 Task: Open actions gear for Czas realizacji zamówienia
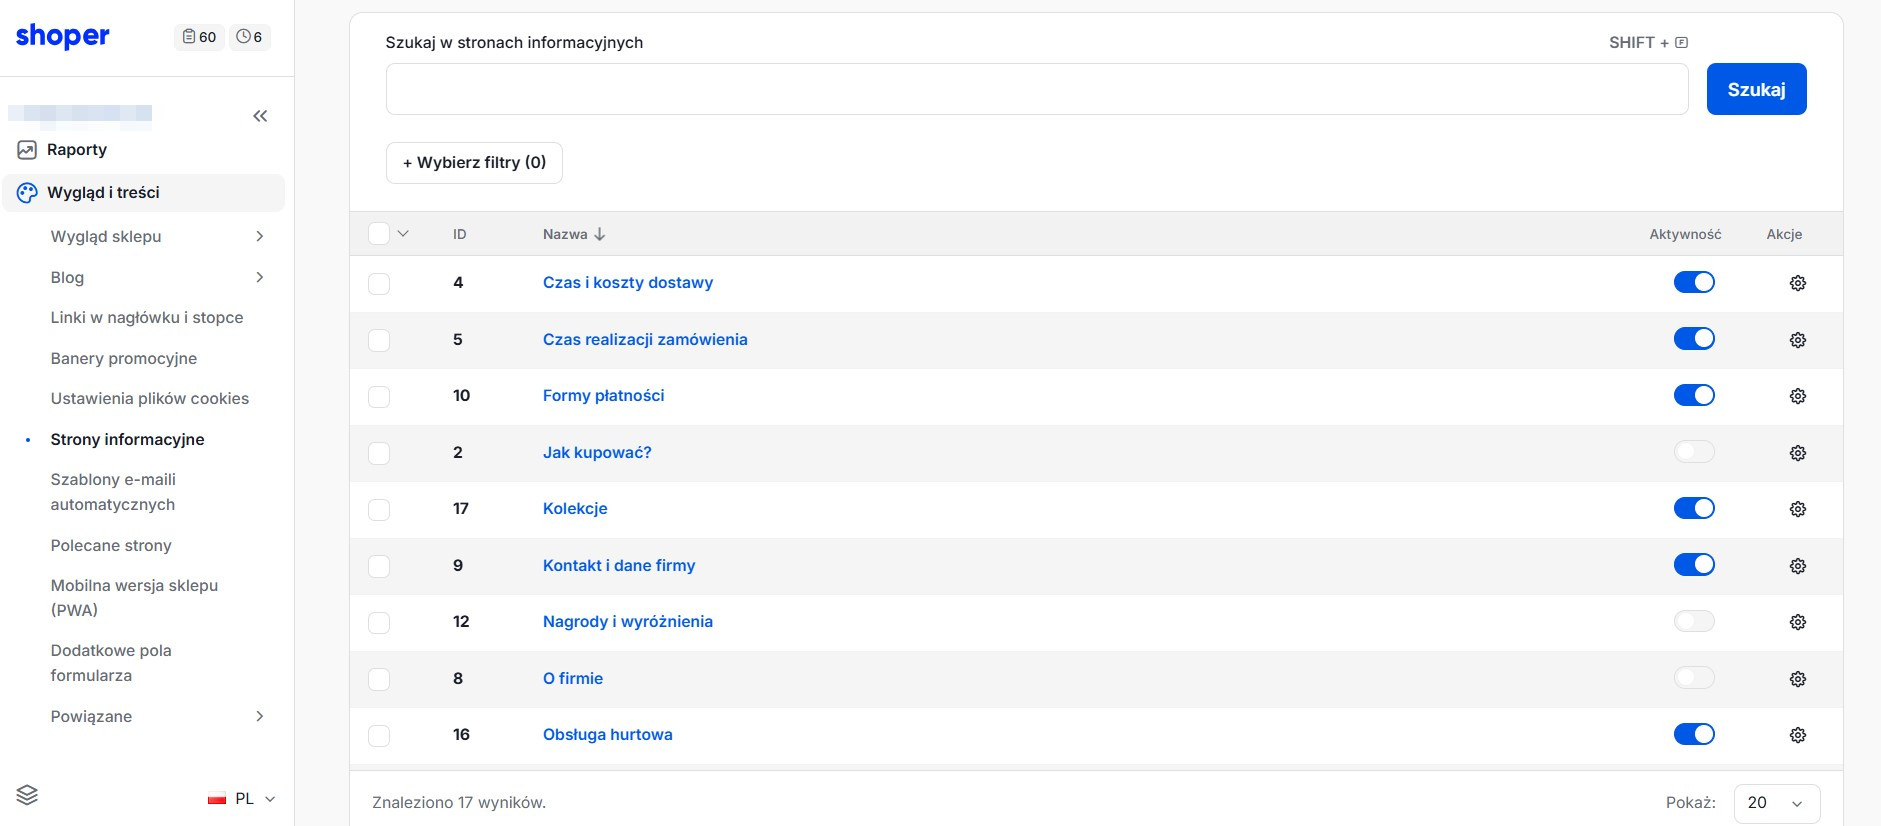click(1797, 340)
